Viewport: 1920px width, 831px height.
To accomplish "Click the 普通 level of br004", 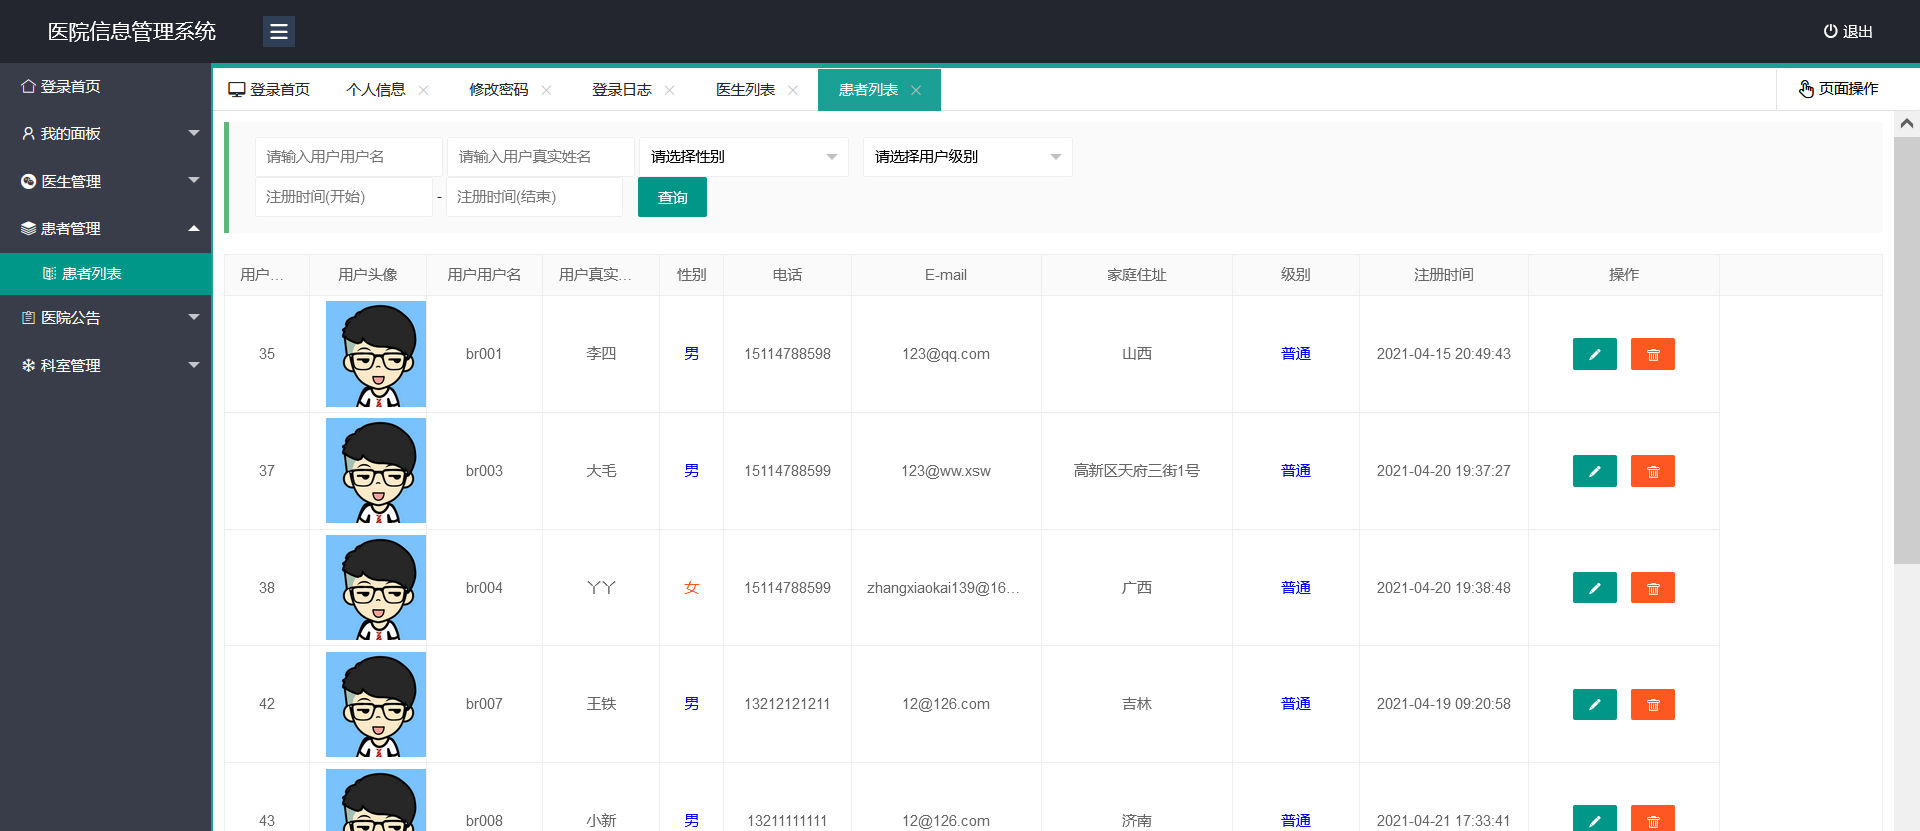I will click(1296, 588).
